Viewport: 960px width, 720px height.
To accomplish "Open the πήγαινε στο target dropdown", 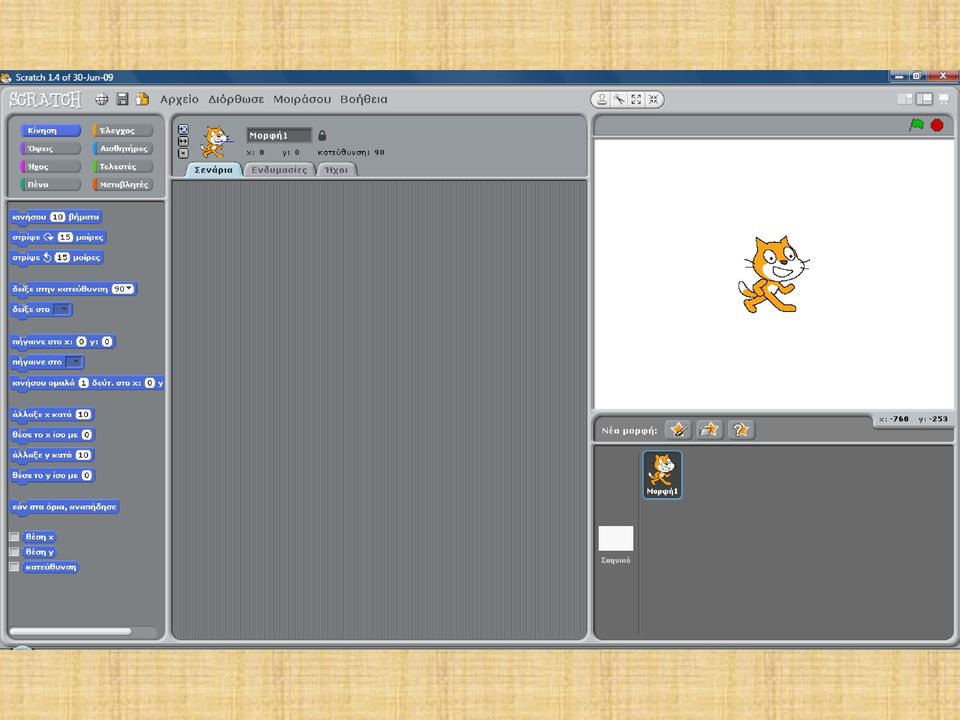I will tap(73, 362).
